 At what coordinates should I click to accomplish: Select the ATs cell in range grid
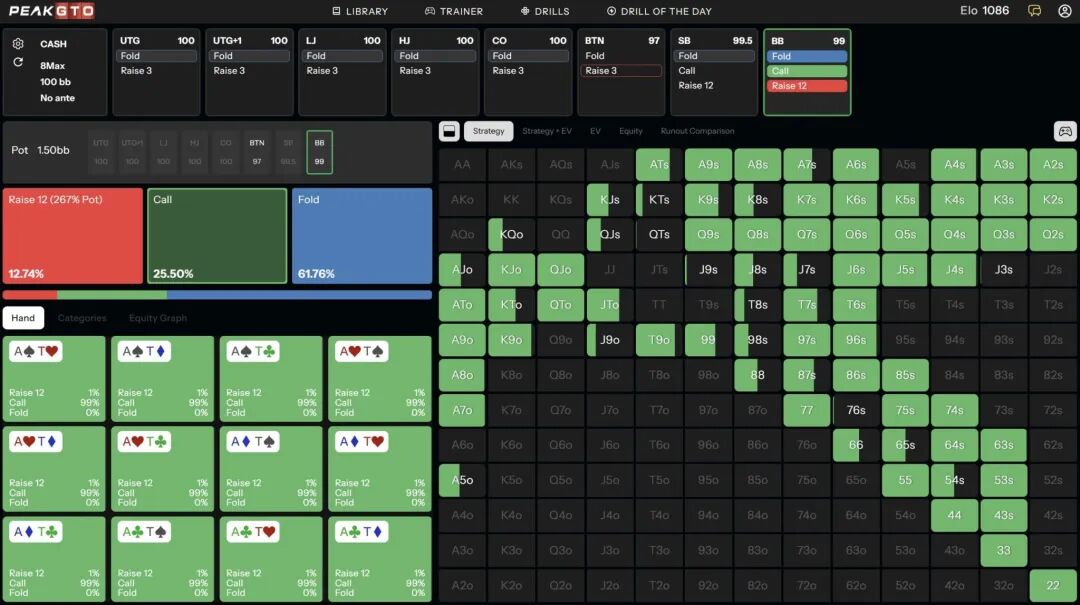659,165
